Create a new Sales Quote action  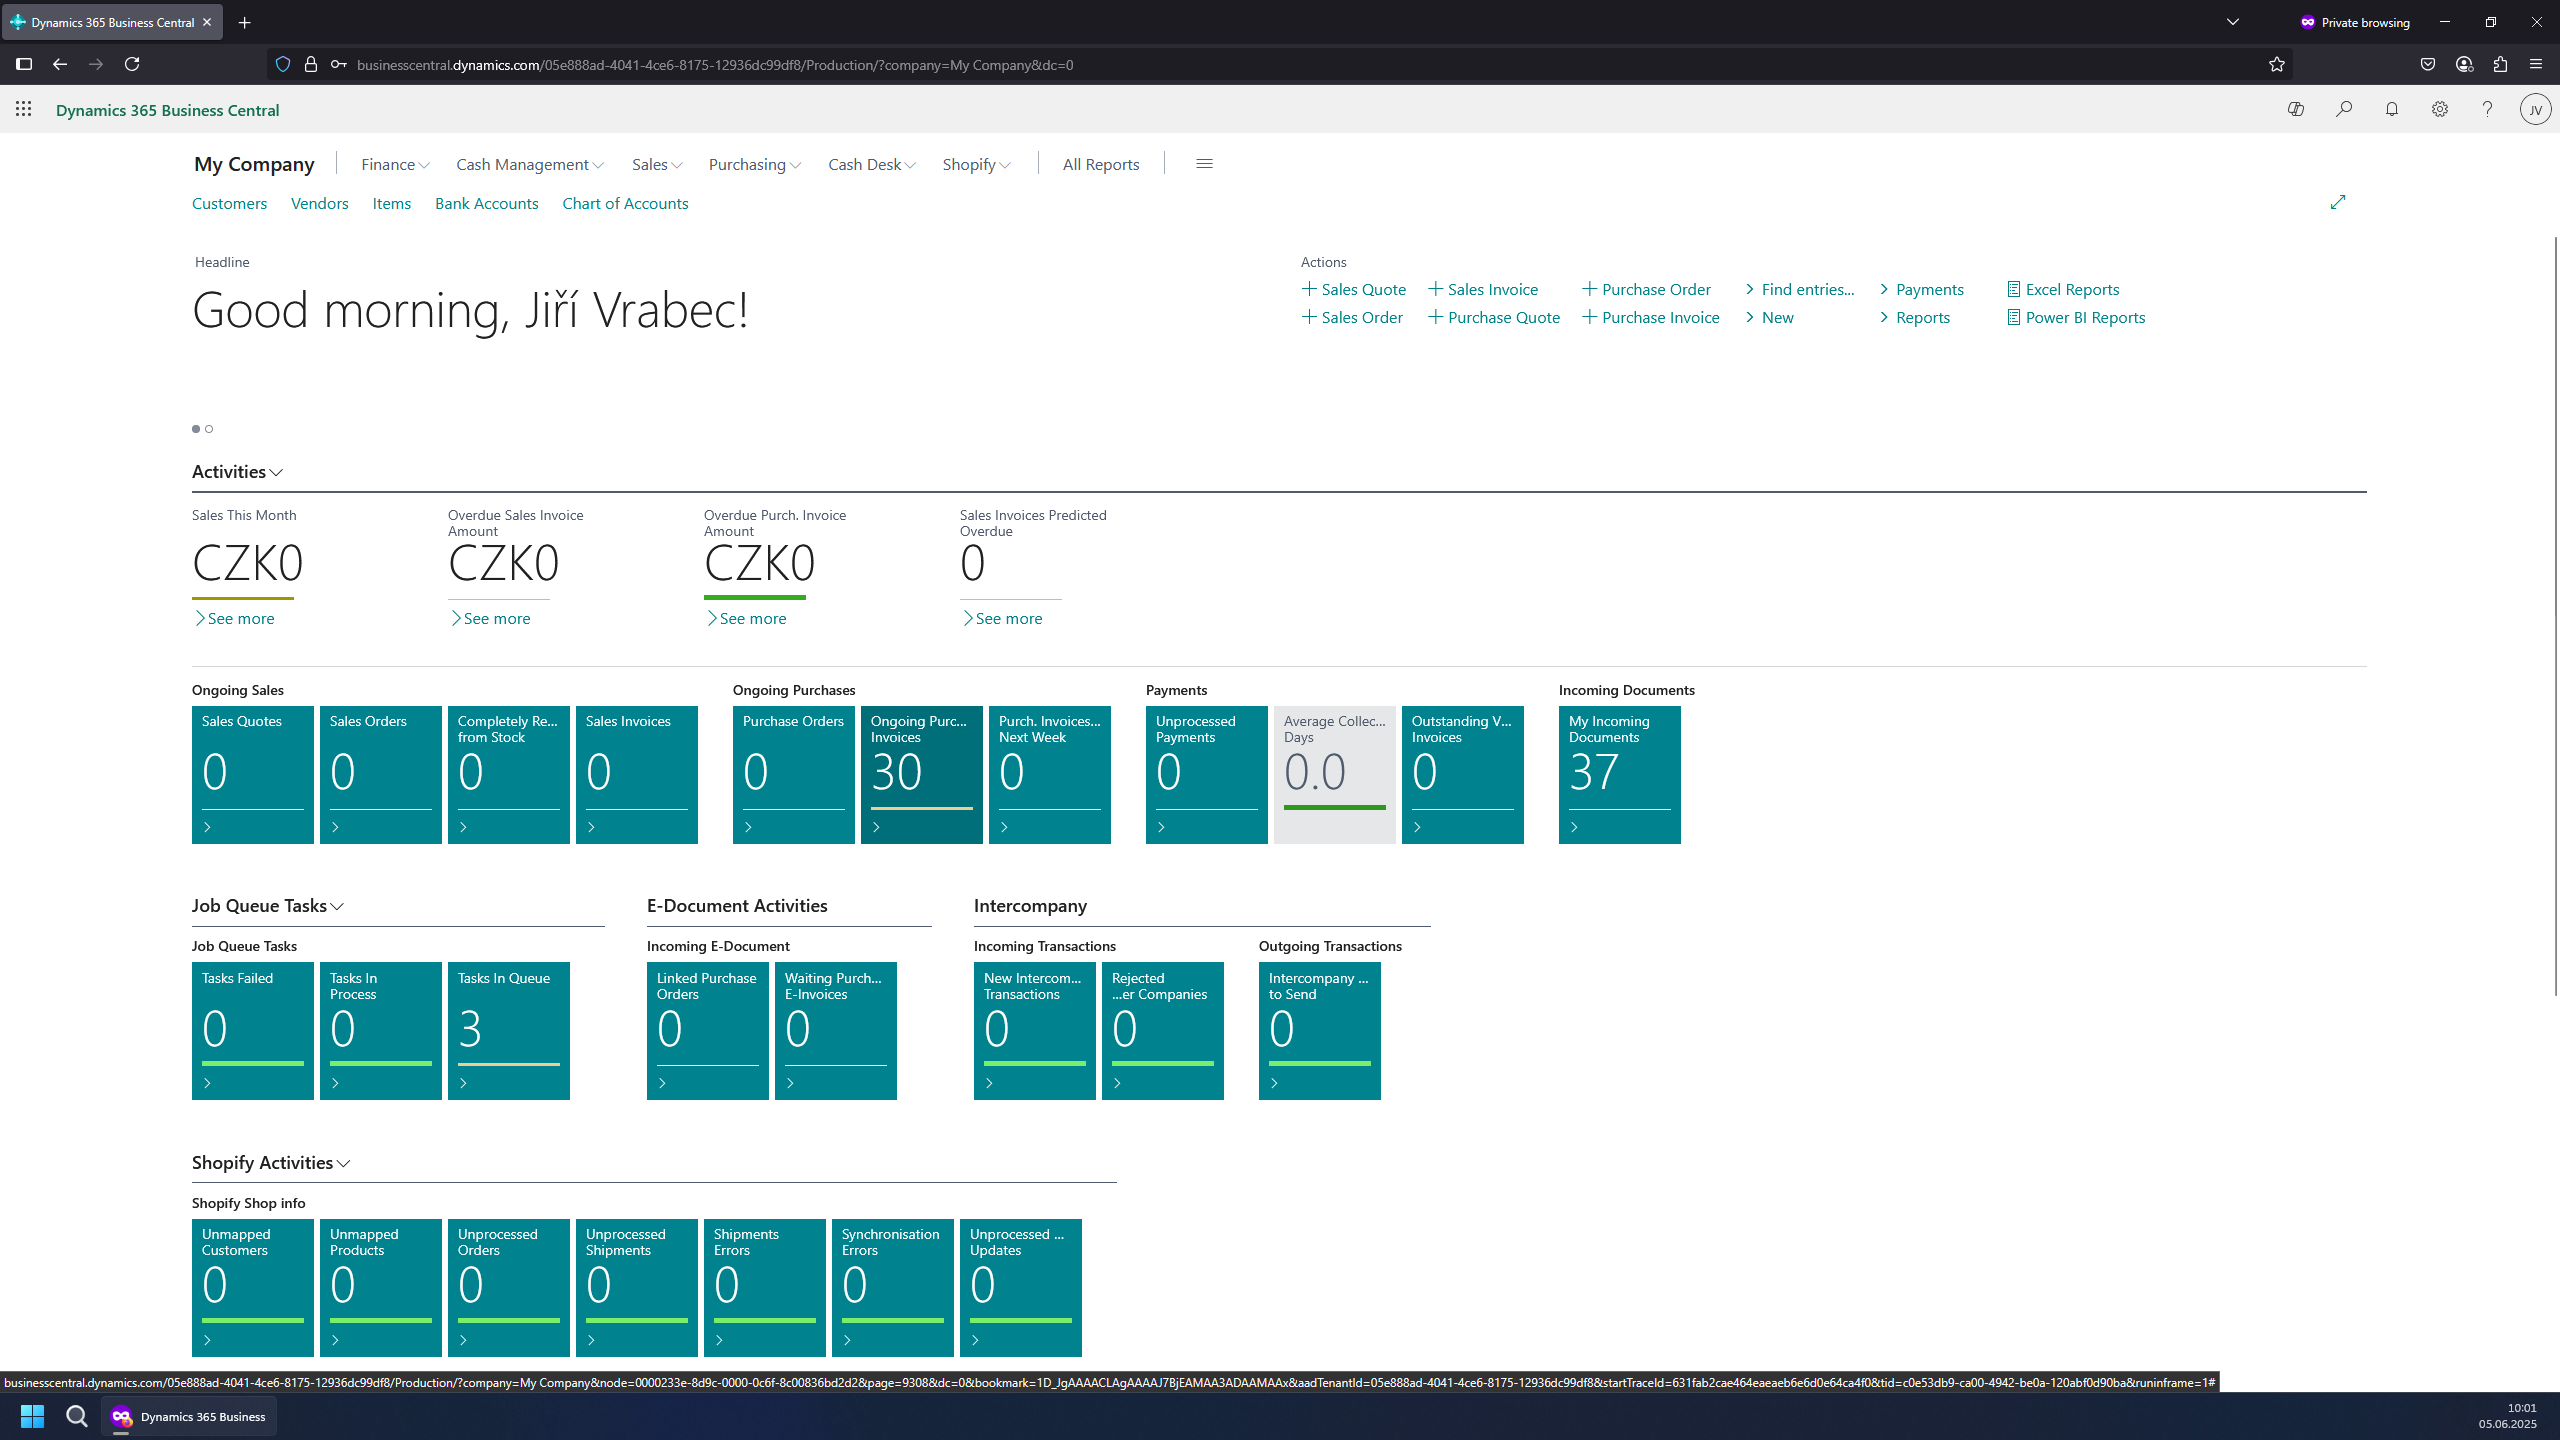coord(1354,289)
